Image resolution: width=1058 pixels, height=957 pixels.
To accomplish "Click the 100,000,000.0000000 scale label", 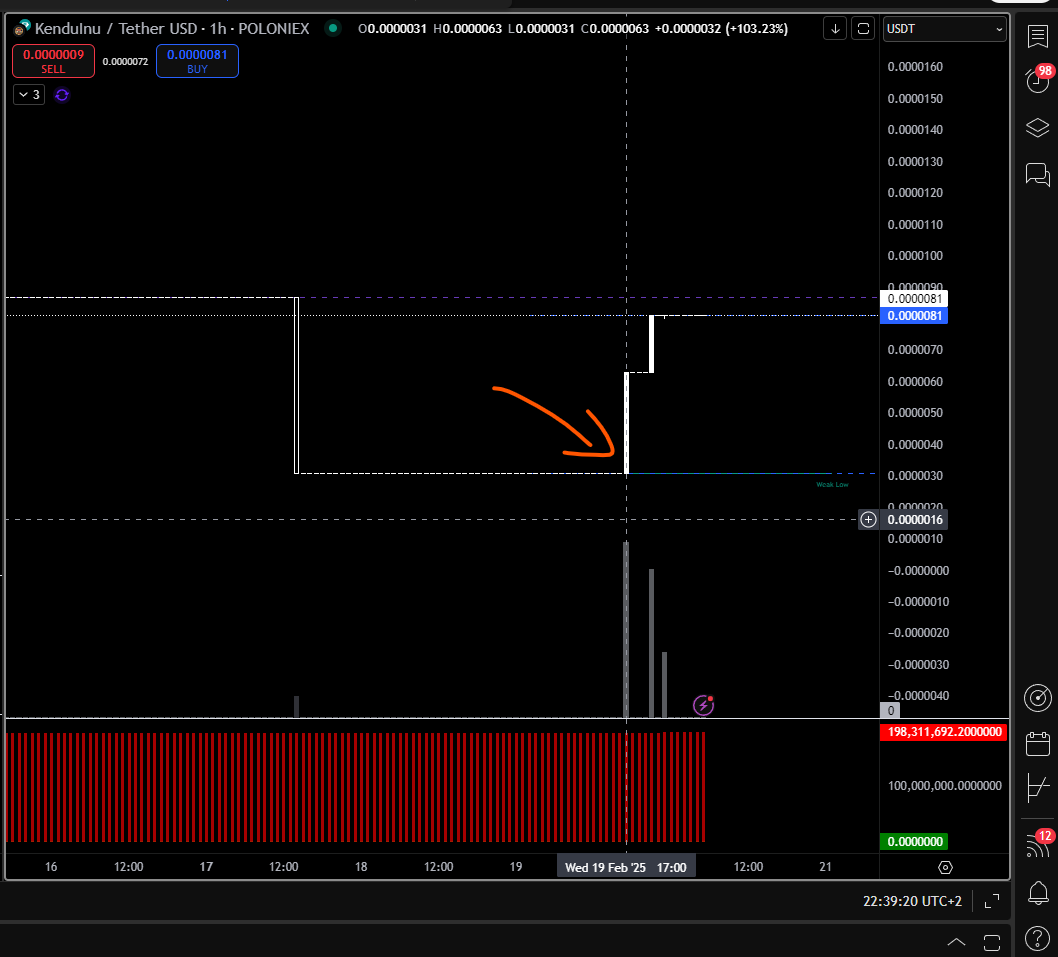I will (944, 786).
